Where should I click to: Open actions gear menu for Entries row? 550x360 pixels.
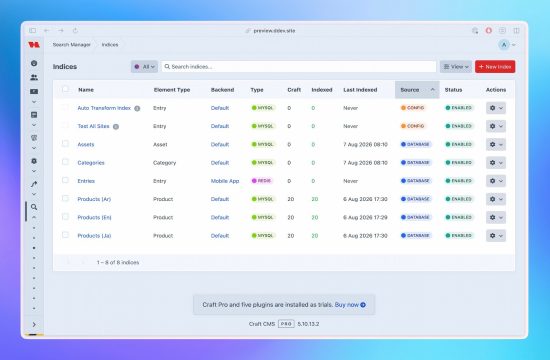pyautogui.click(x=496, y=181)
